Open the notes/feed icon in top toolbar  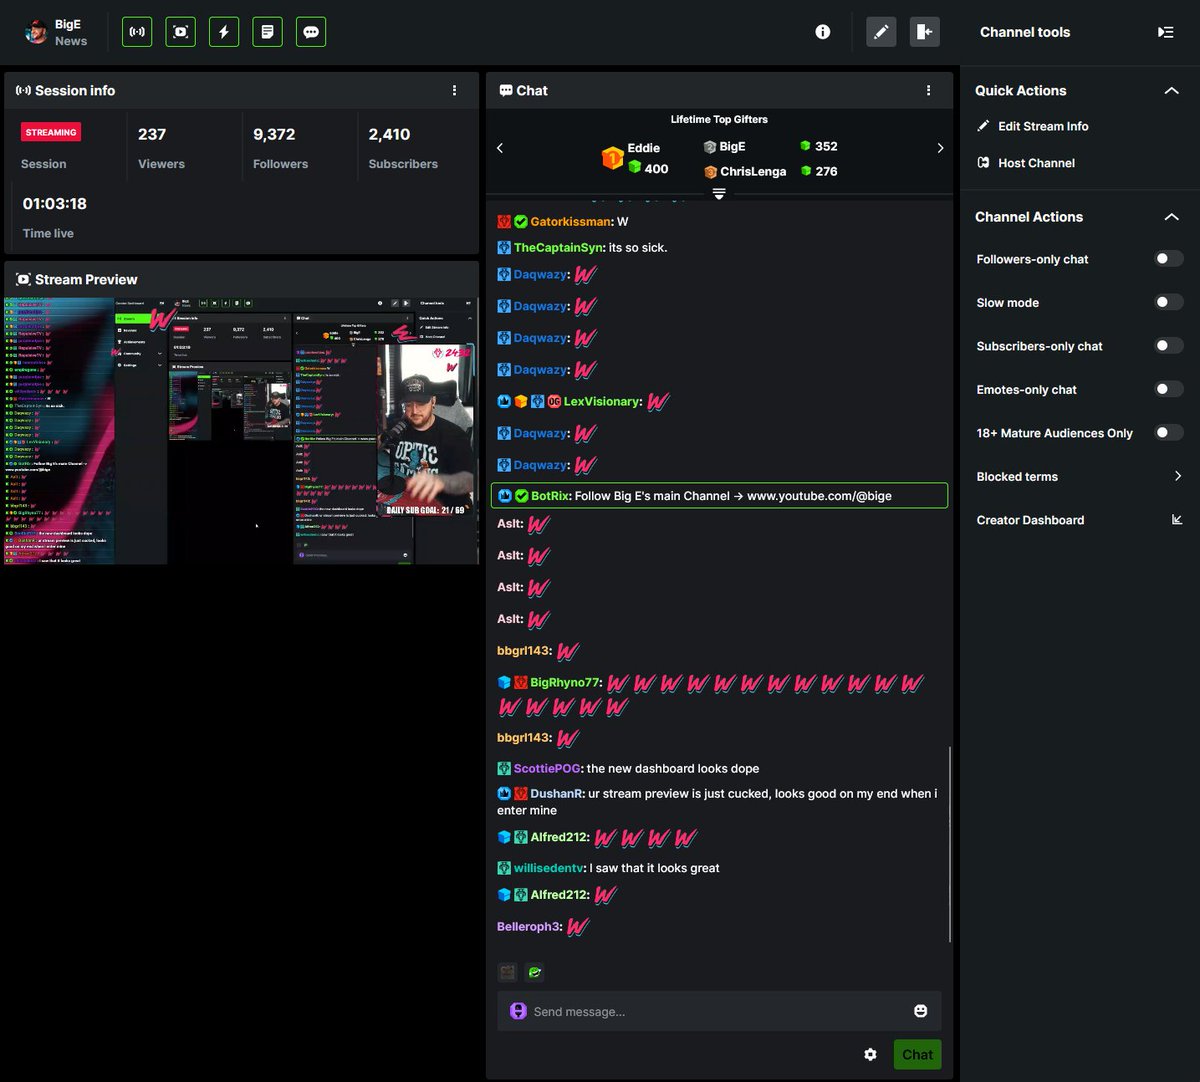coord(267,31)
